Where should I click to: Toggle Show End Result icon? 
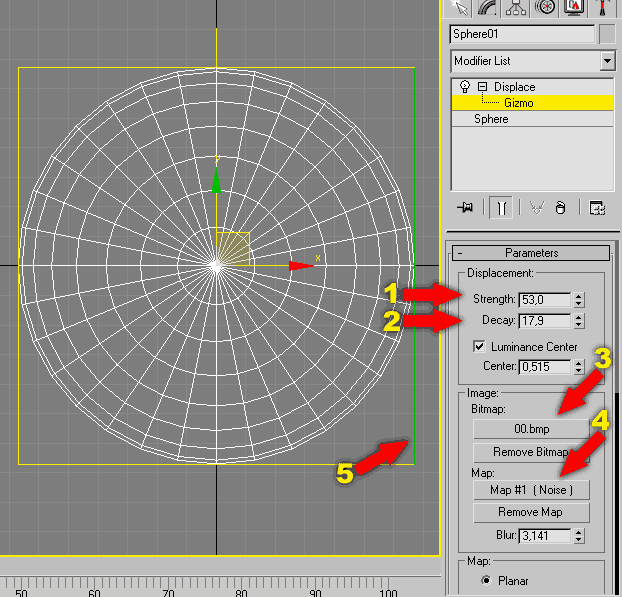(x=501, y=208)
